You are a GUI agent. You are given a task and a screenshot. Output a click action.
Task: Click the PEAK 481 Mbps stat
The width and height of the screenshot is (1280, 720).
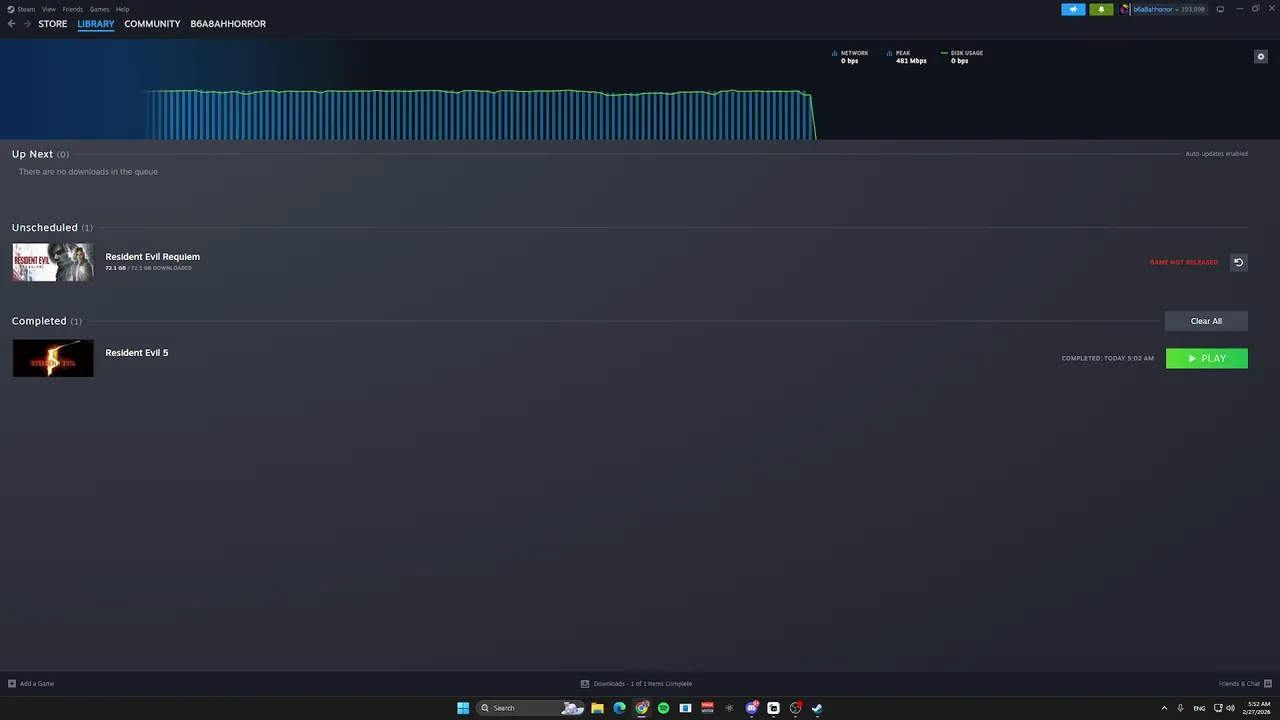coord(907,57)
